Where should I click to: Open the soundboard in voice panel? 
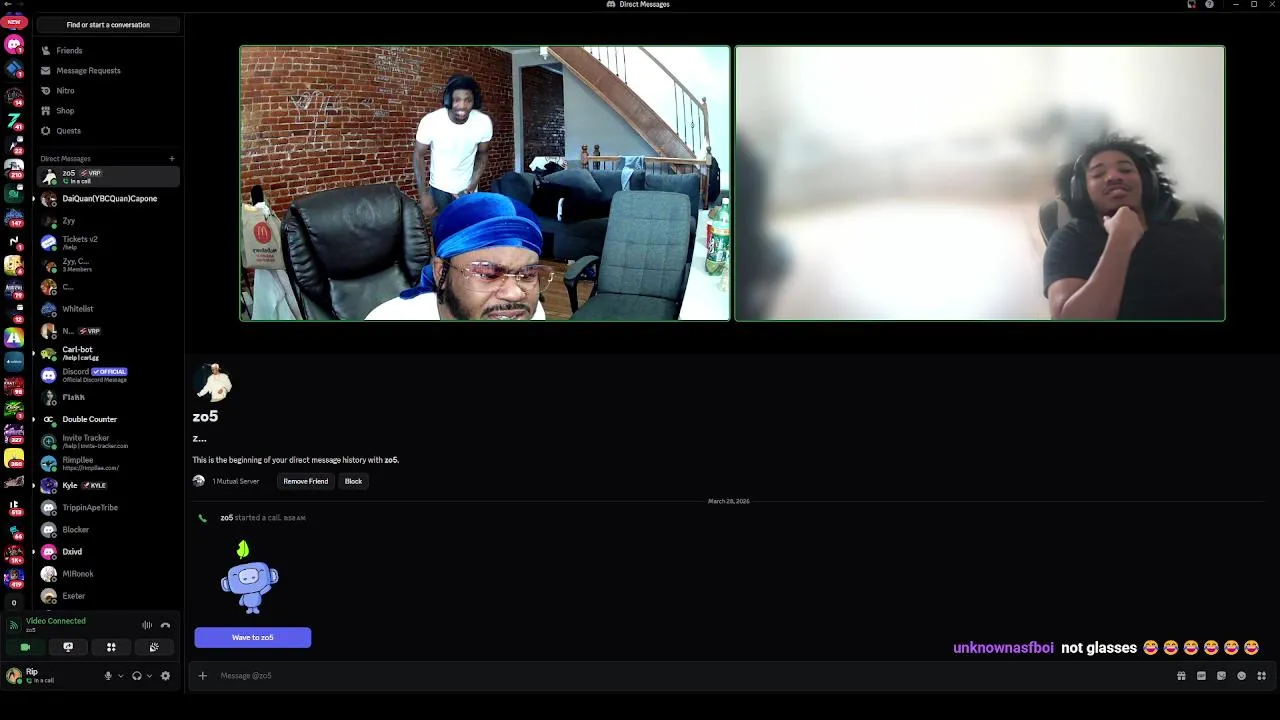(154, 647)
